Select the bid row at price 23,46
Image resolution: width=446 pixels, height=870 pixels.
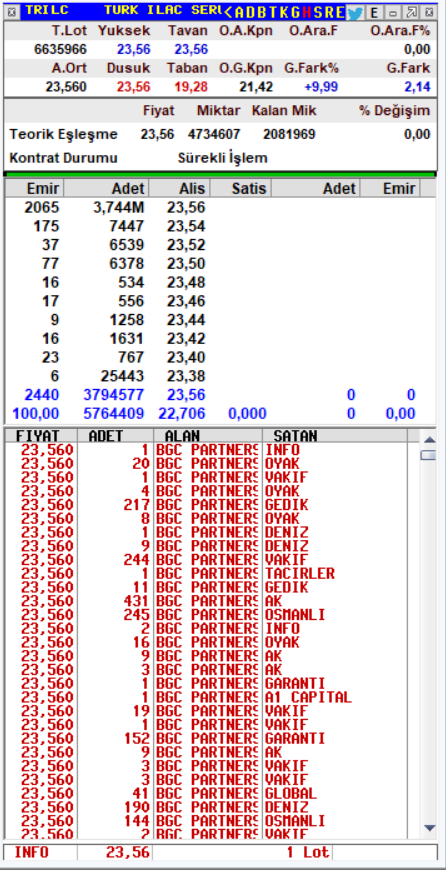pyautogui.click(x=219, y=301)
